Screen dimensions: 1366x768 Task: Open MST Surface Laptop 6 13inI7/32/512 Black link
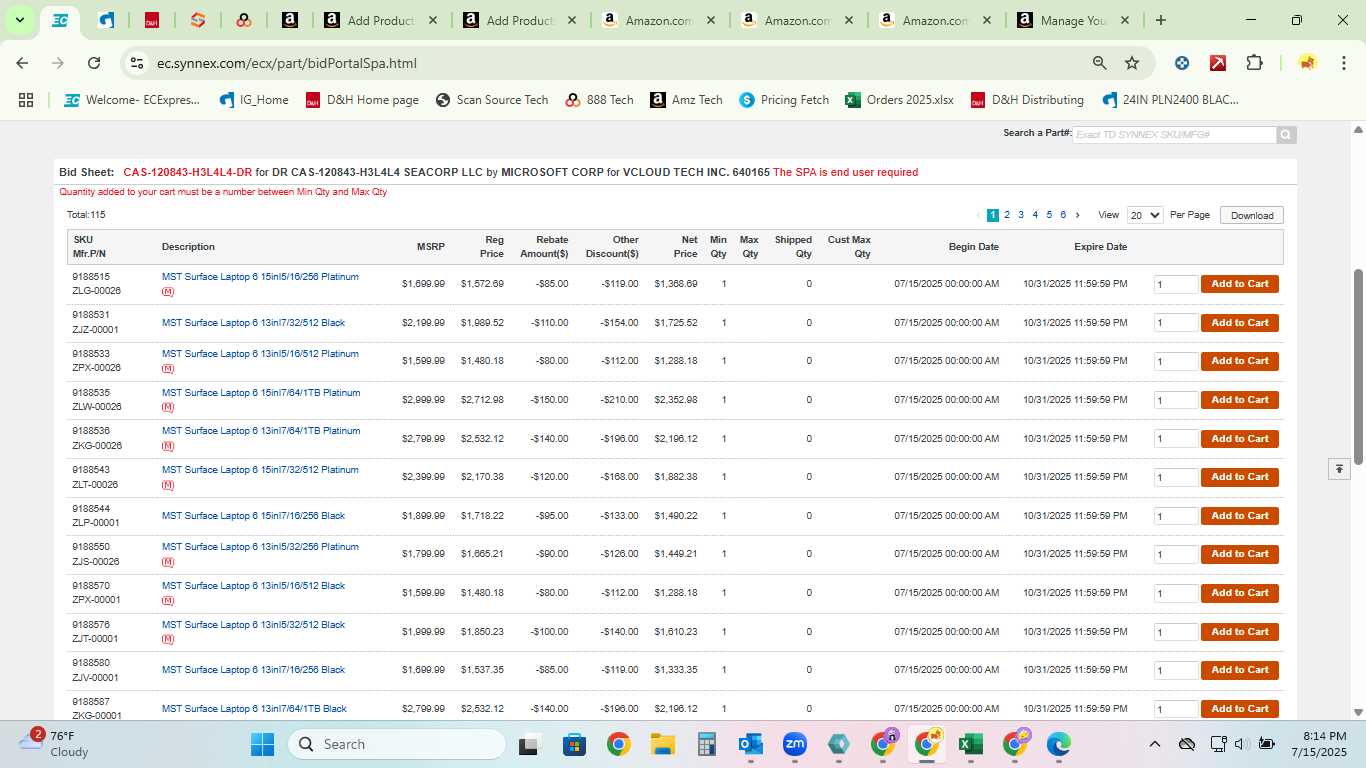tap(253, 323)
